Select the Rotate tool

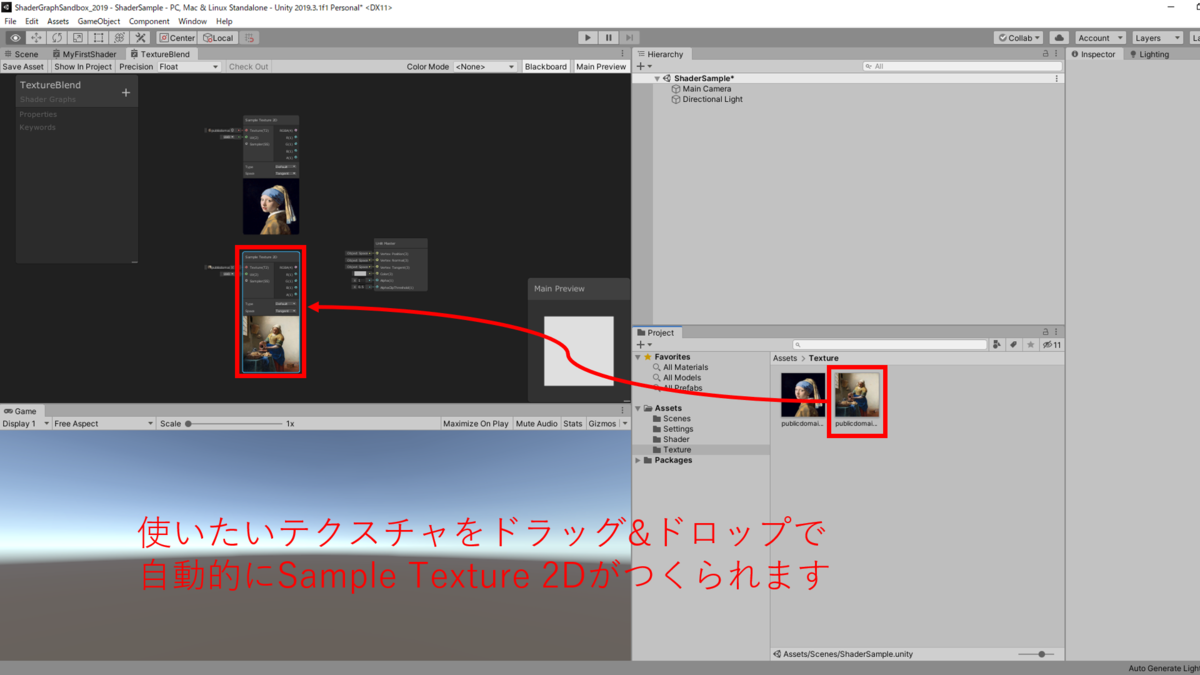point(57,38)
